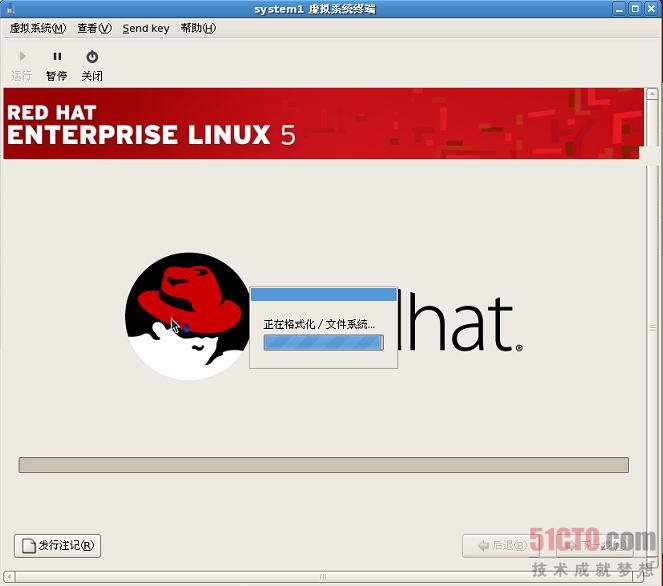
Task: Open the 帮助(H) menu
Action: click(x=198, y=28)
